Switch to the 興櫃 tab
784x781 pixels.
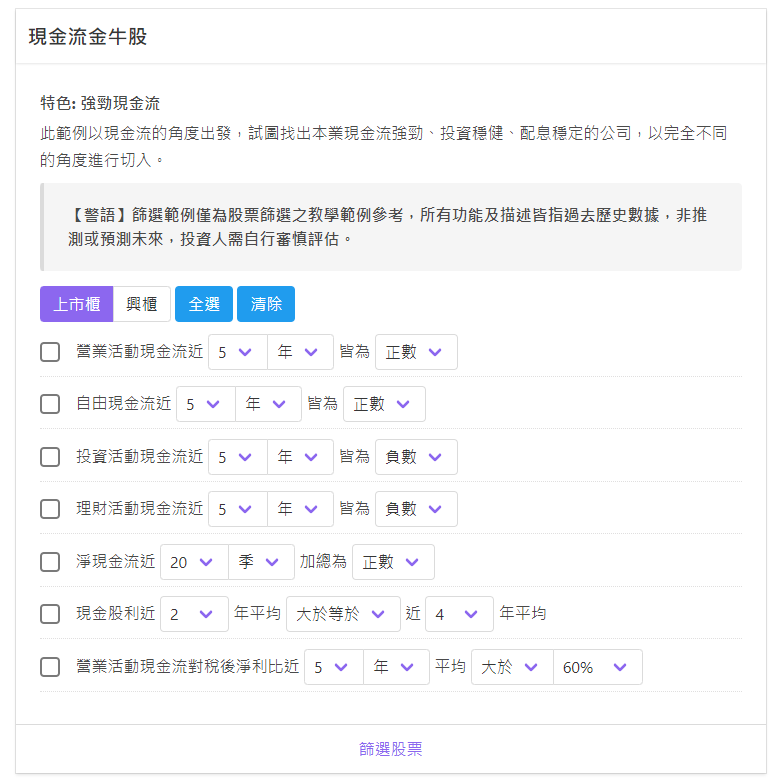142,304
